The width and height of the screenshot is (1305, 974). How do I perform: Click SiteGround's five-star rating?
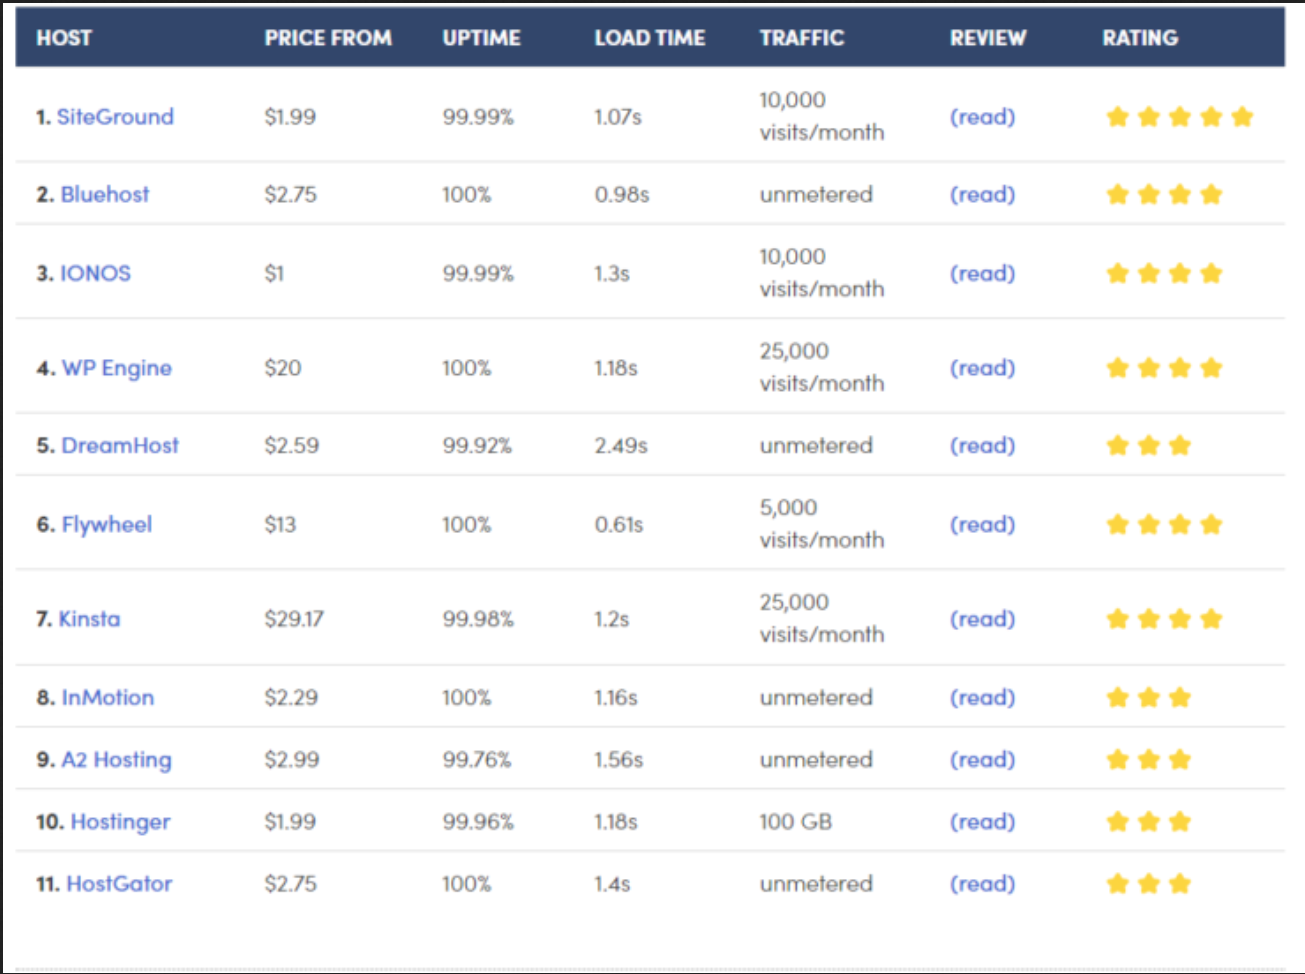pyautogui.click(x=1180, y=117)
